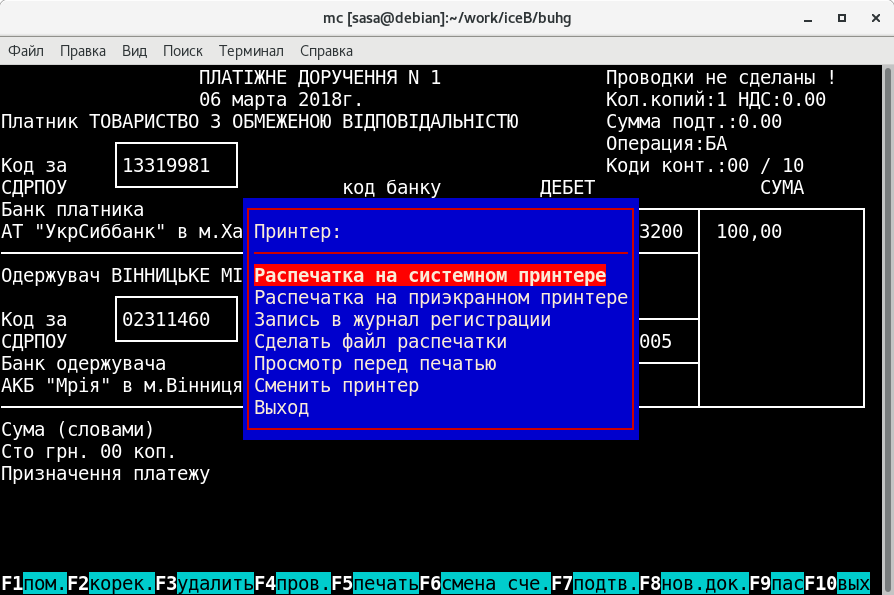Click F4 пров. function key
Screen dimensions: 894x595
point(292,584)
